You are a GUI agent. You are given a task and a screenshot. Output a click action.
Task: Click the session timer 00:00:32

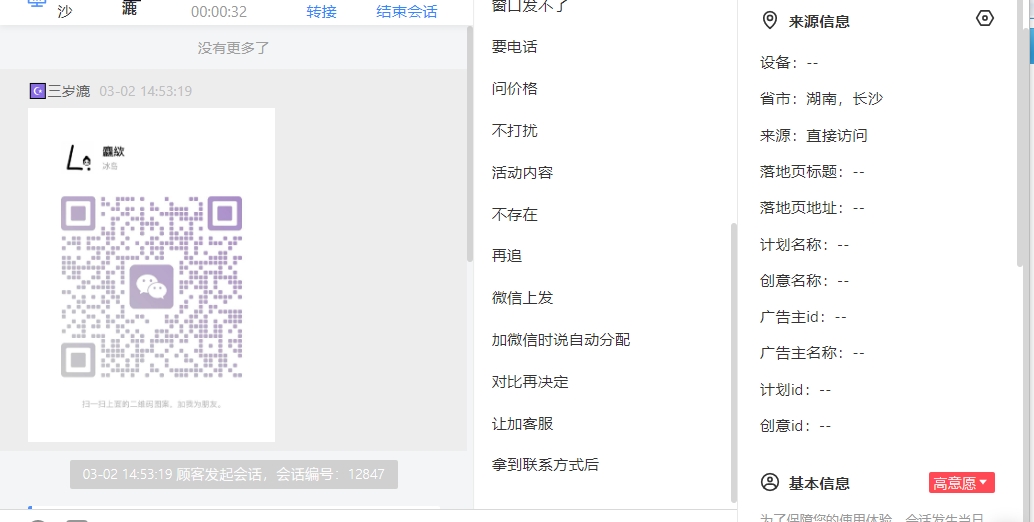pyautogui.click(x=219, y=12)
